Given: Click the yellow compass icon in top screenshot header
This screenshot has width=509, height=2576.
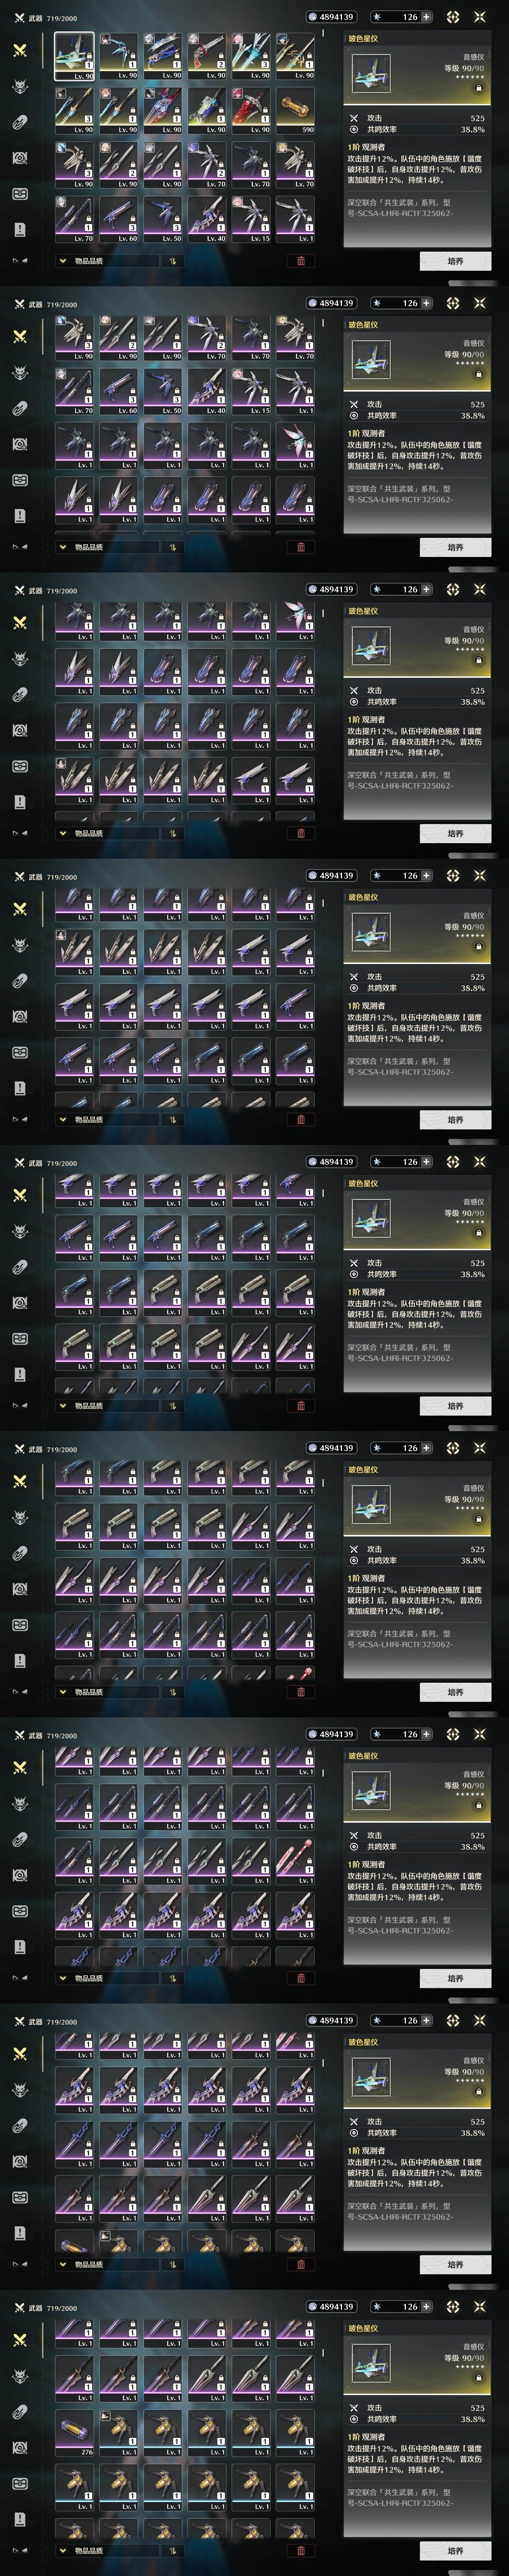Looking at the screenshot, I should coord(453,17).
